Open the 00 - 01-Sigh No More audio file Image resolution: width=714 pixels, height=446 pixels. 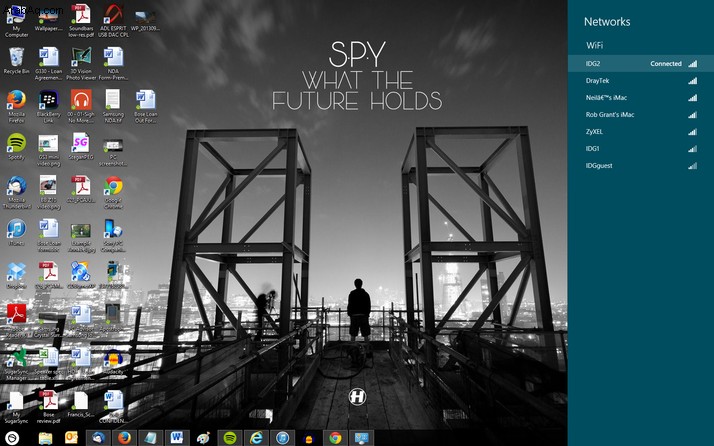[x=81, y=107]
